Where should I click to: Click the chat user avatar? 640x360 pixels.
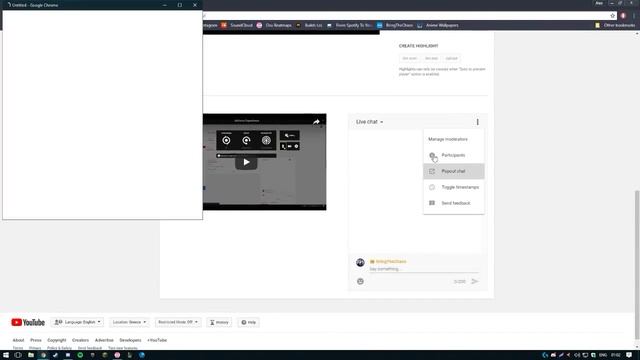point(360,262)
